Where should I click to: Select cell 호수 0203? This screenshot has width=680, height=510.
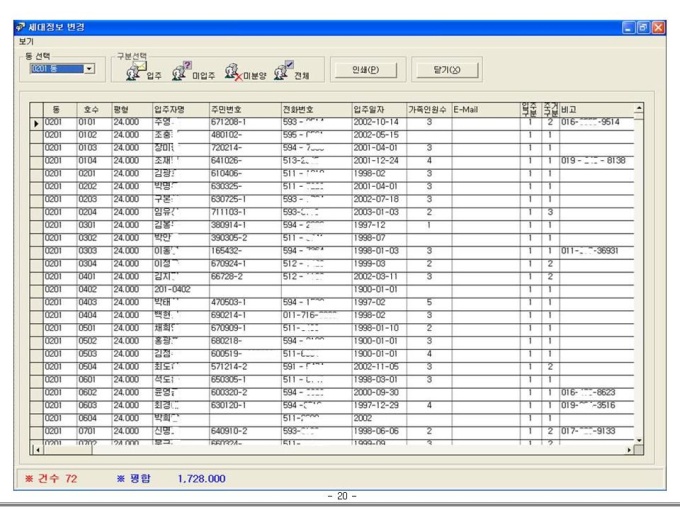[95, 199]
